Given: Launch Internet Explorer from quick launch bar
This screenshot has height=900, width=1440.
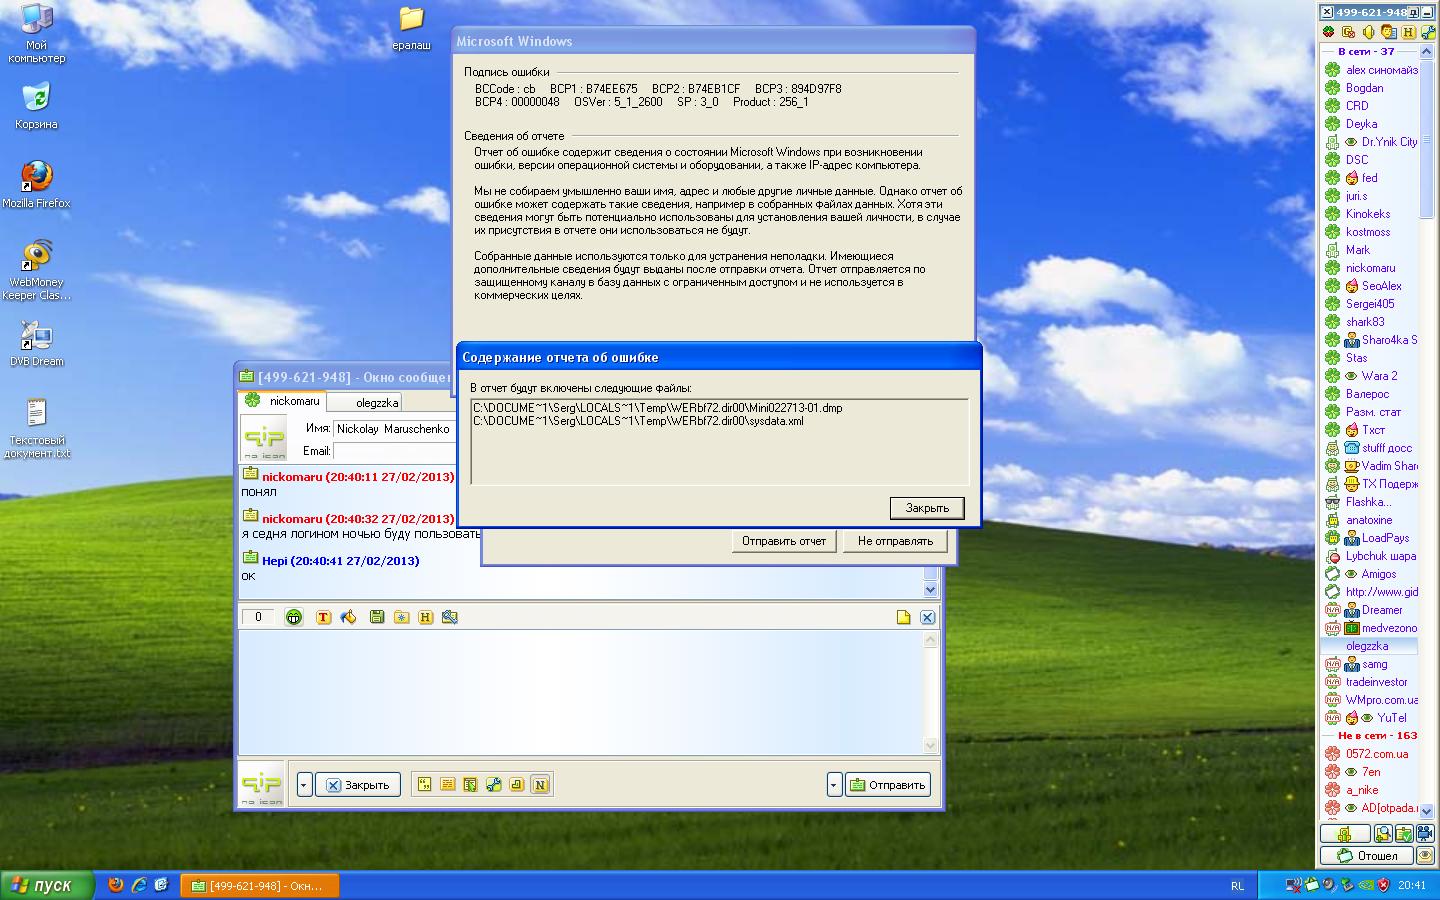Looking at the screenshot, I should (139, 885).
